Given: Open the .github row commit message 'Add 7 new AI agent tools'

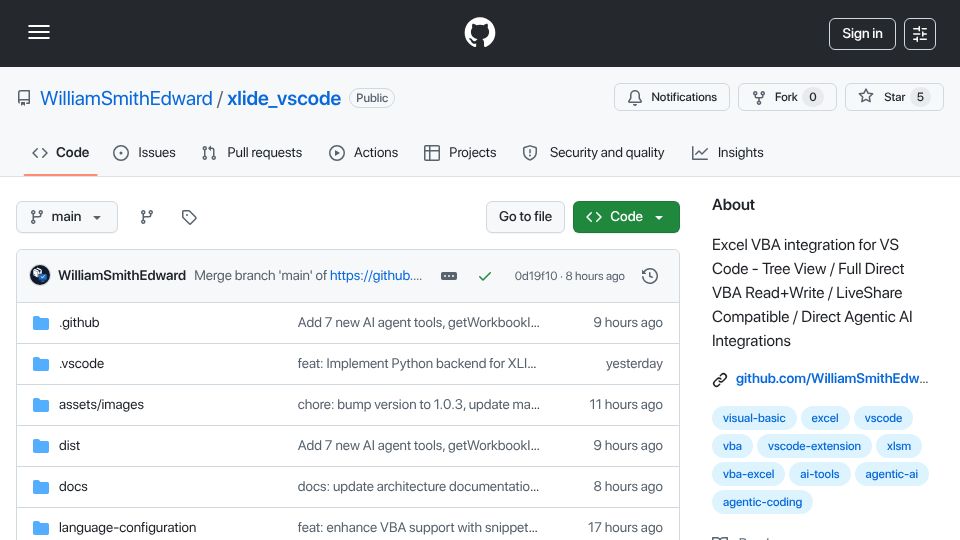Looking at the screenshot, I should [418, 323].
